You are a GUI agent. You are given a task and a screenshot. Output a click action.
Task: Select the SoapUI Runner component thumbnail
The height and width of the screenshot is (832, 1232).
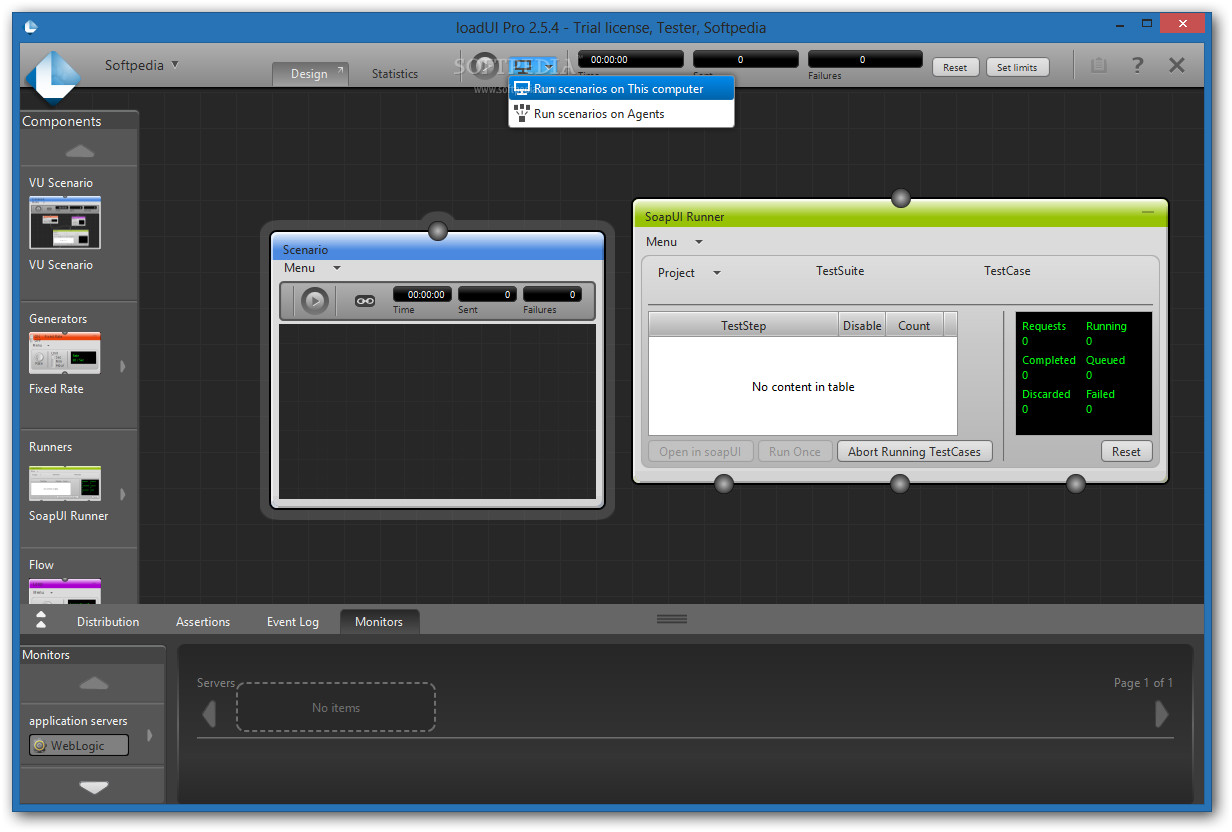65,483
